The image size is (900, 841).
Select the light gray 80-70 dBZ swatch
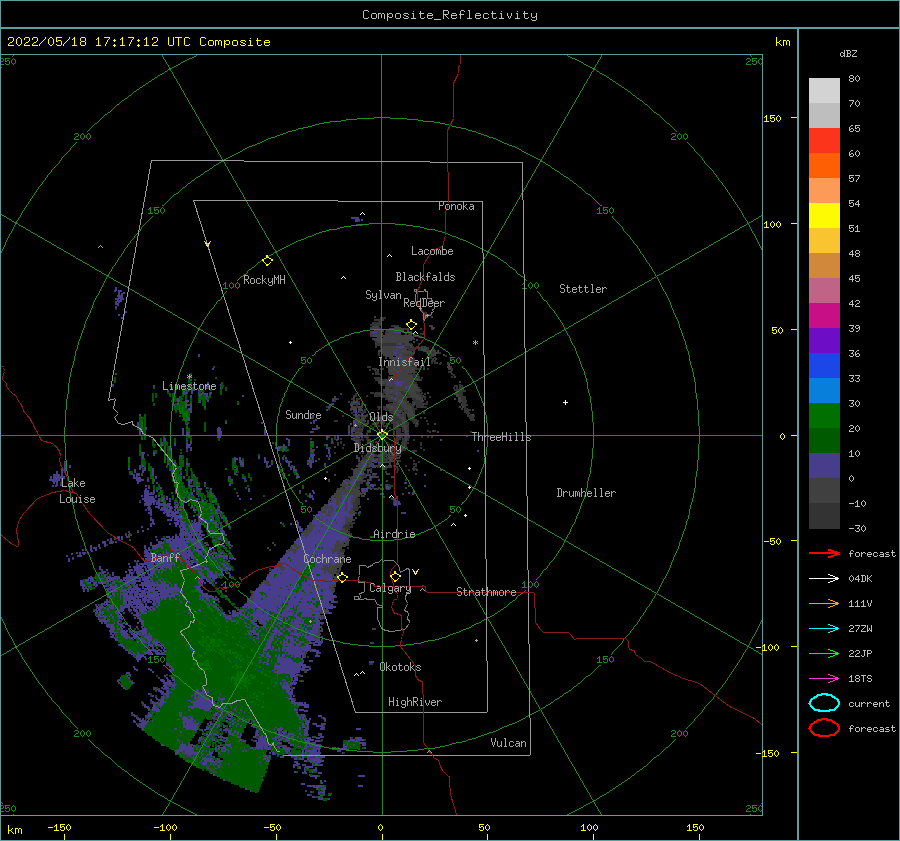[824, 91]
